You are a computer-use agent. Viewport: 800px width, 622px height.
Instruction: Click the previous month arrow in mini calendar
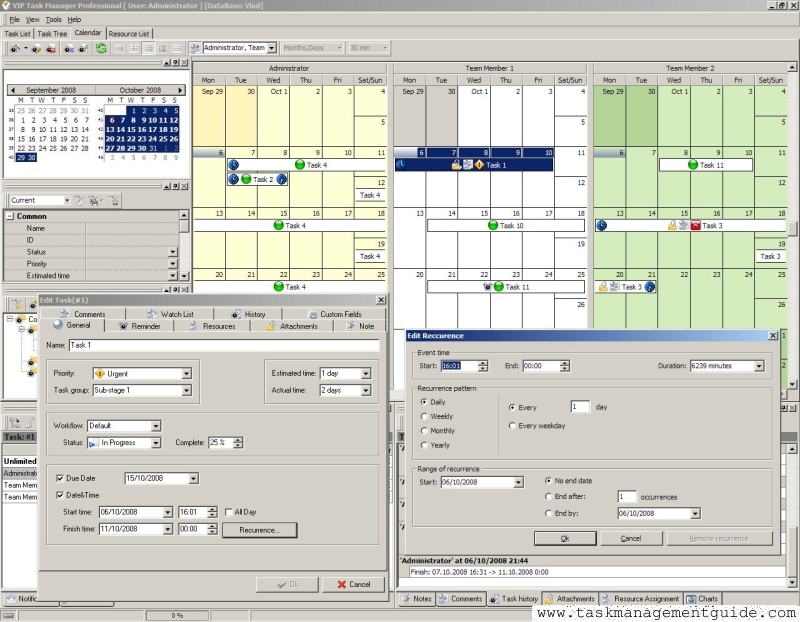coord(12,90)
